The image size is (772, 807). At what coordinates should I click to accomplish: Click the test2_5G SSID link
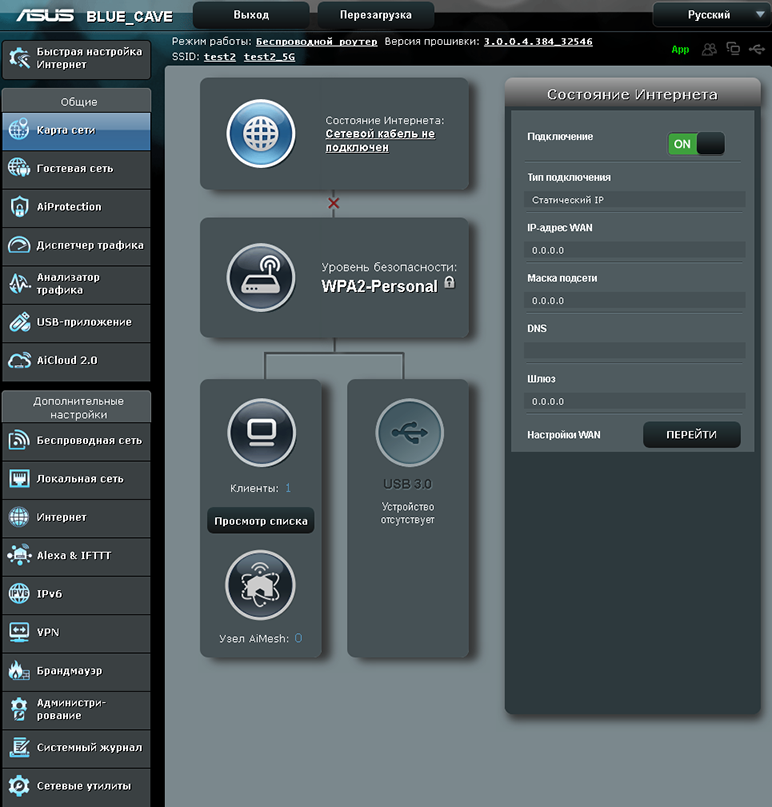[x=269, y=57]
